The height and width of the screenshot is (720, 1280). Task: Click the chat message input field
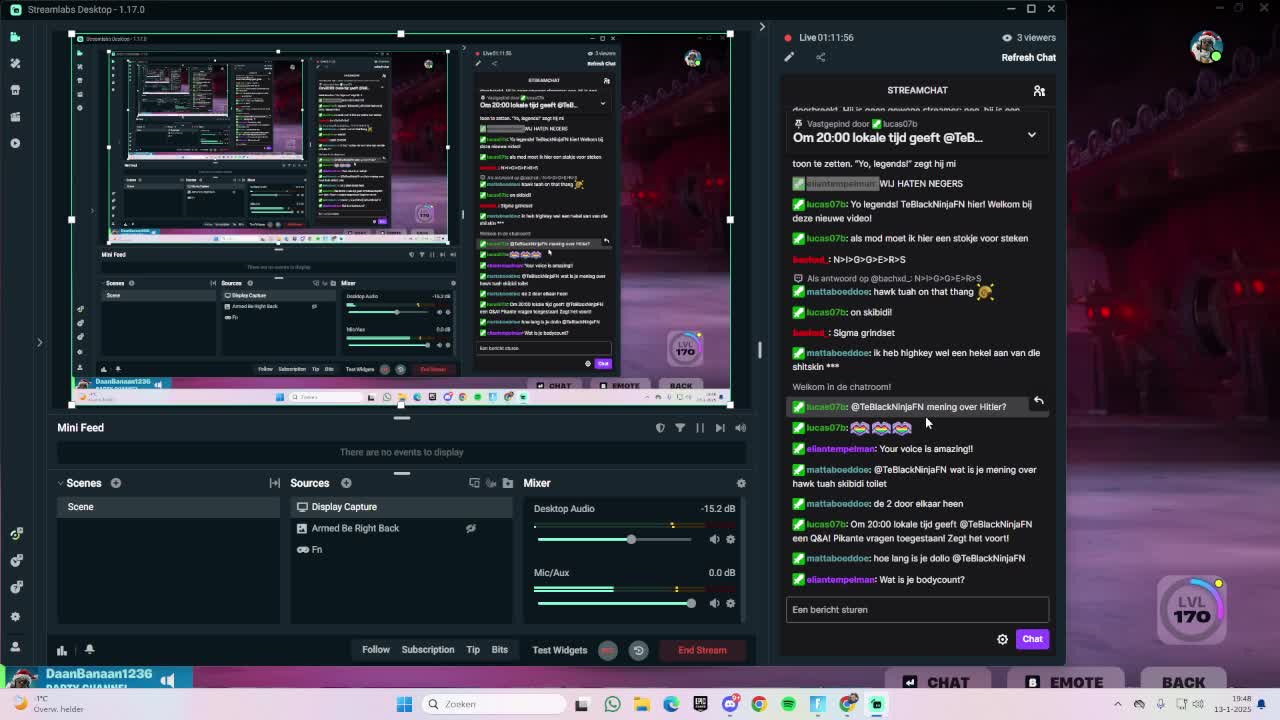pos(917,609)
